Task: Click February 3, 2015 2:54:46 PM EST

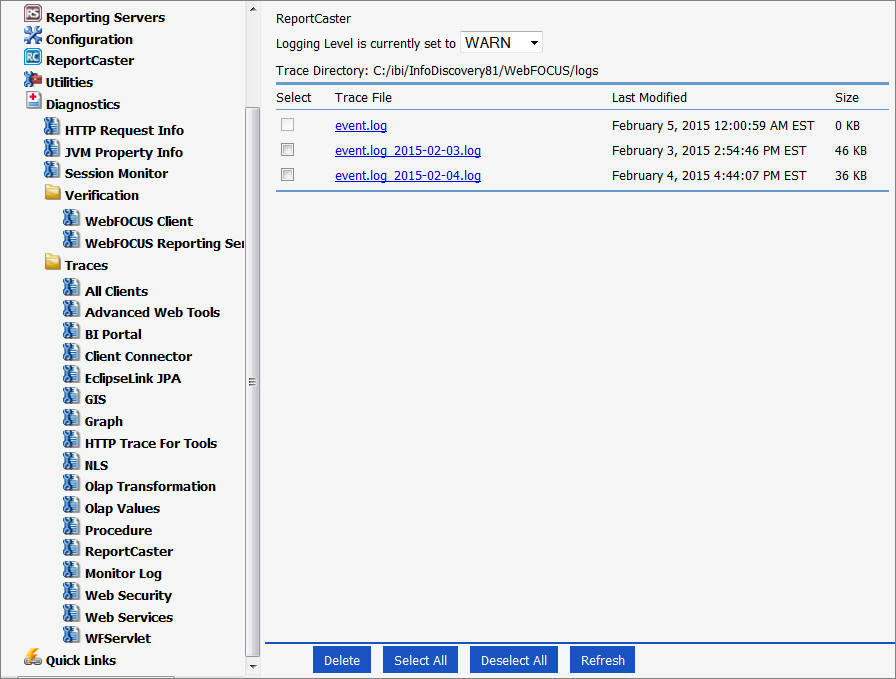Action: coord(709,151)
